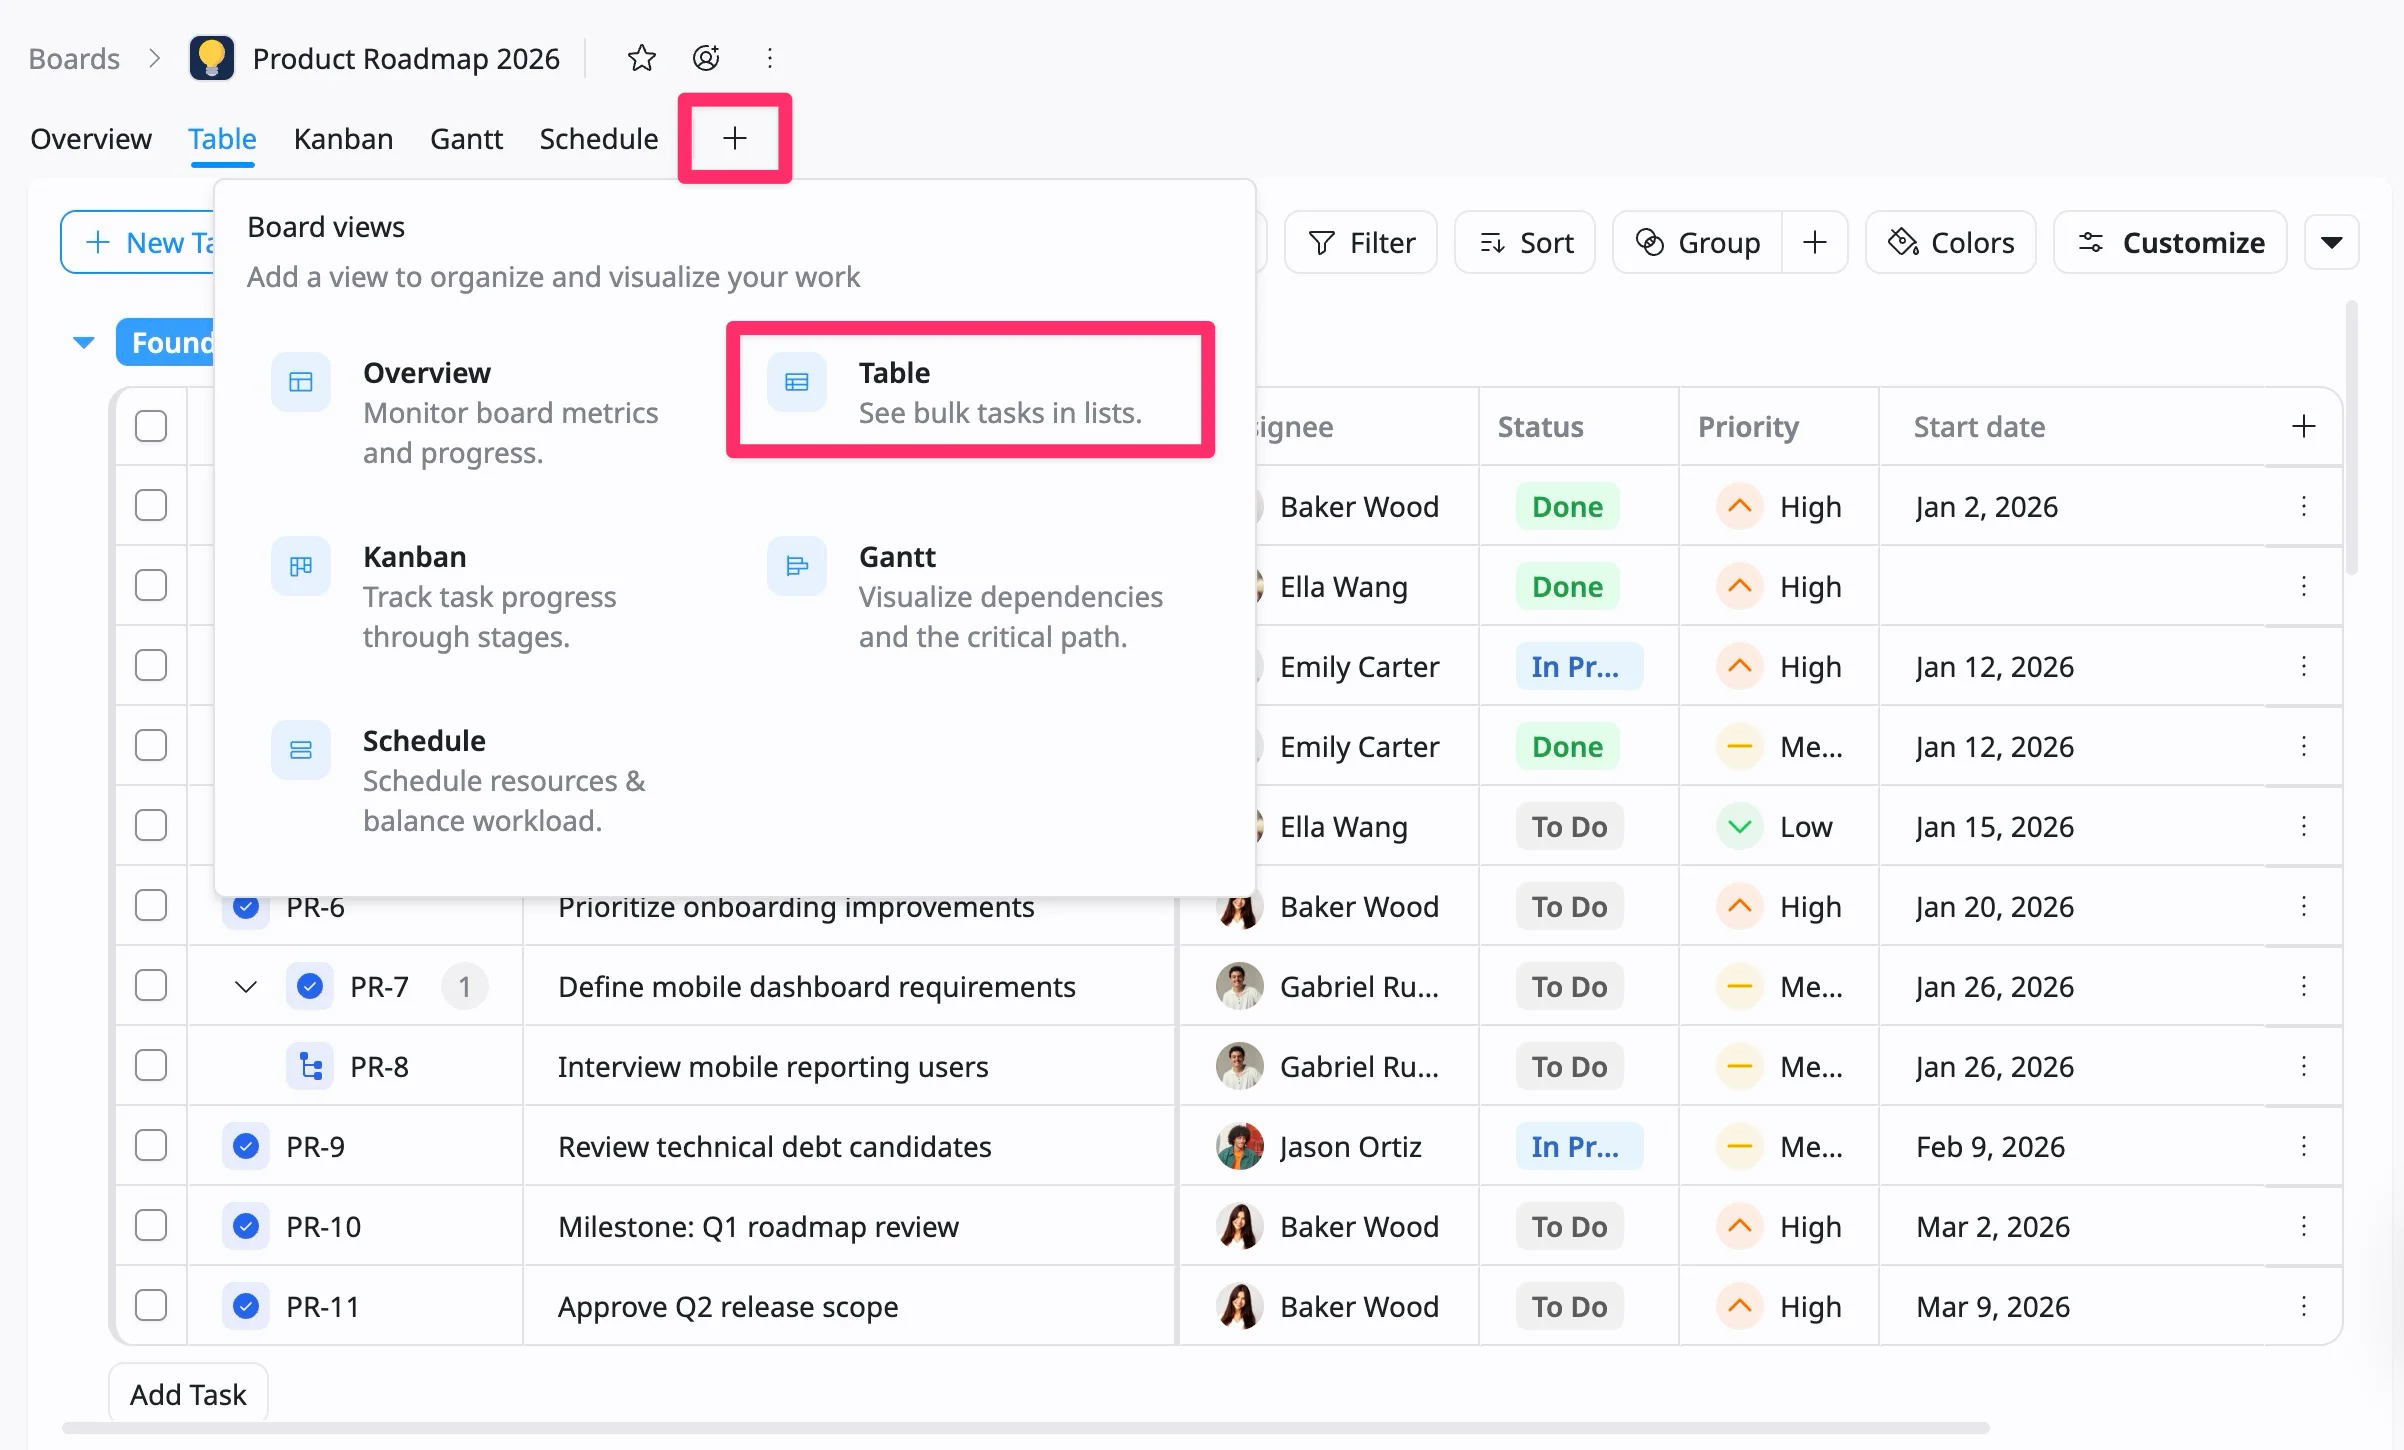Change the High priority of PR-10
2404x1450 pixels.
pyautogui.click(x=1779, y=1226)
